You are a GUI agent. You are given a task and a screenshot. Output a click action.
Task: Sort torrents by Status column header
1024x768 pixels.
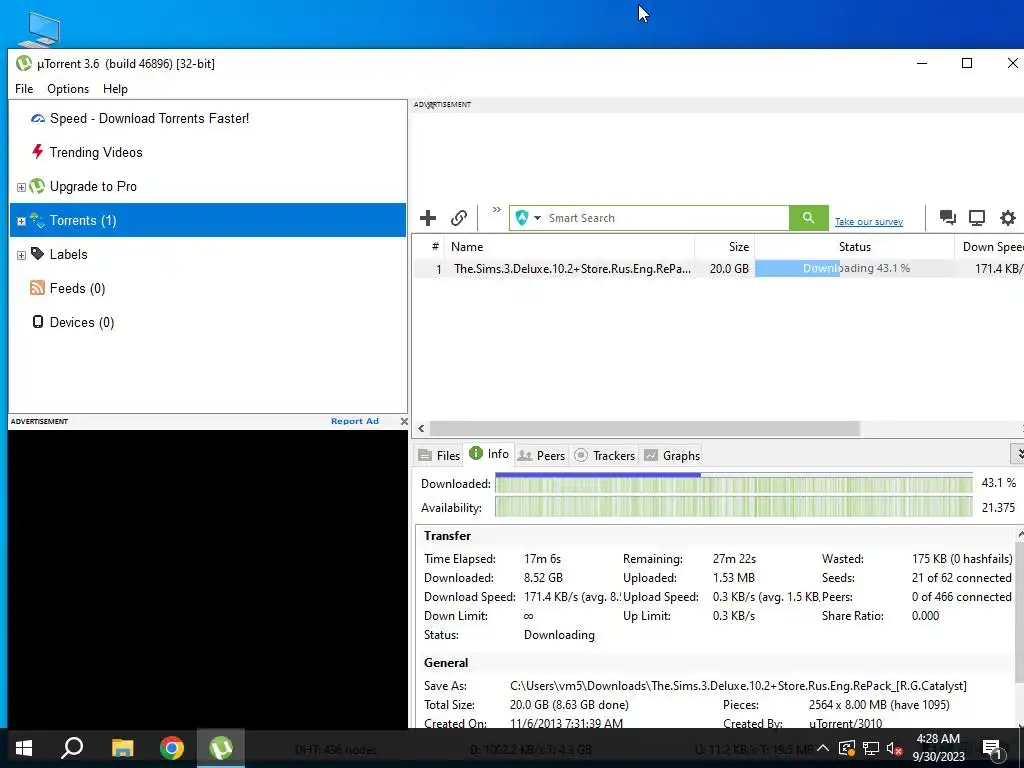pos(854,247)
